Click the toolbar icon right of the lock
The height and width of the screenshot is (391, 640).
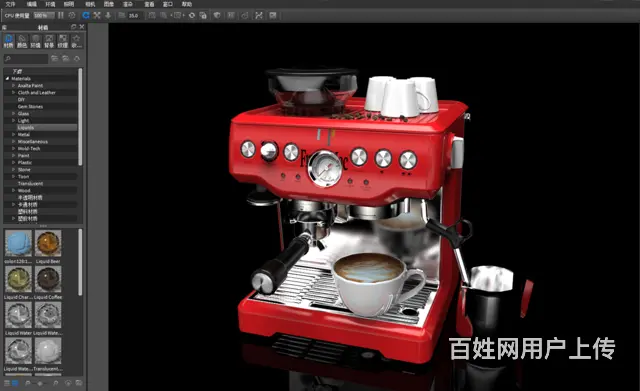(217, 16)
